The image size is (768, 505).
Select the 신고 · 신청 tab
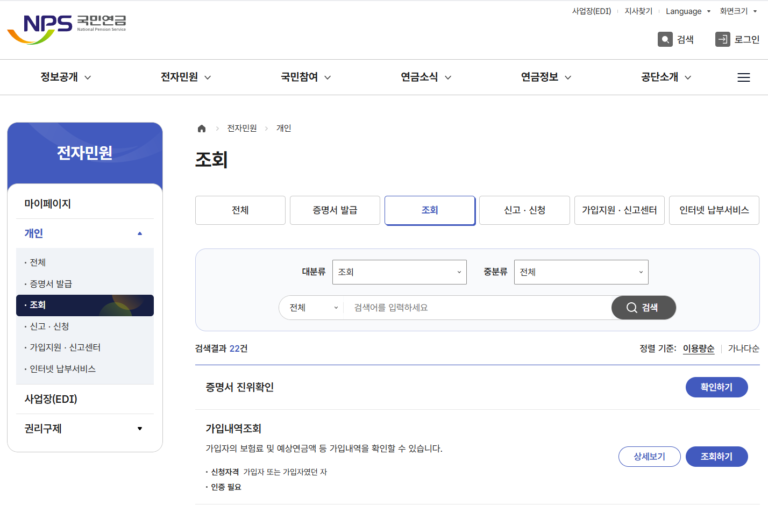[x=525, y=210]
